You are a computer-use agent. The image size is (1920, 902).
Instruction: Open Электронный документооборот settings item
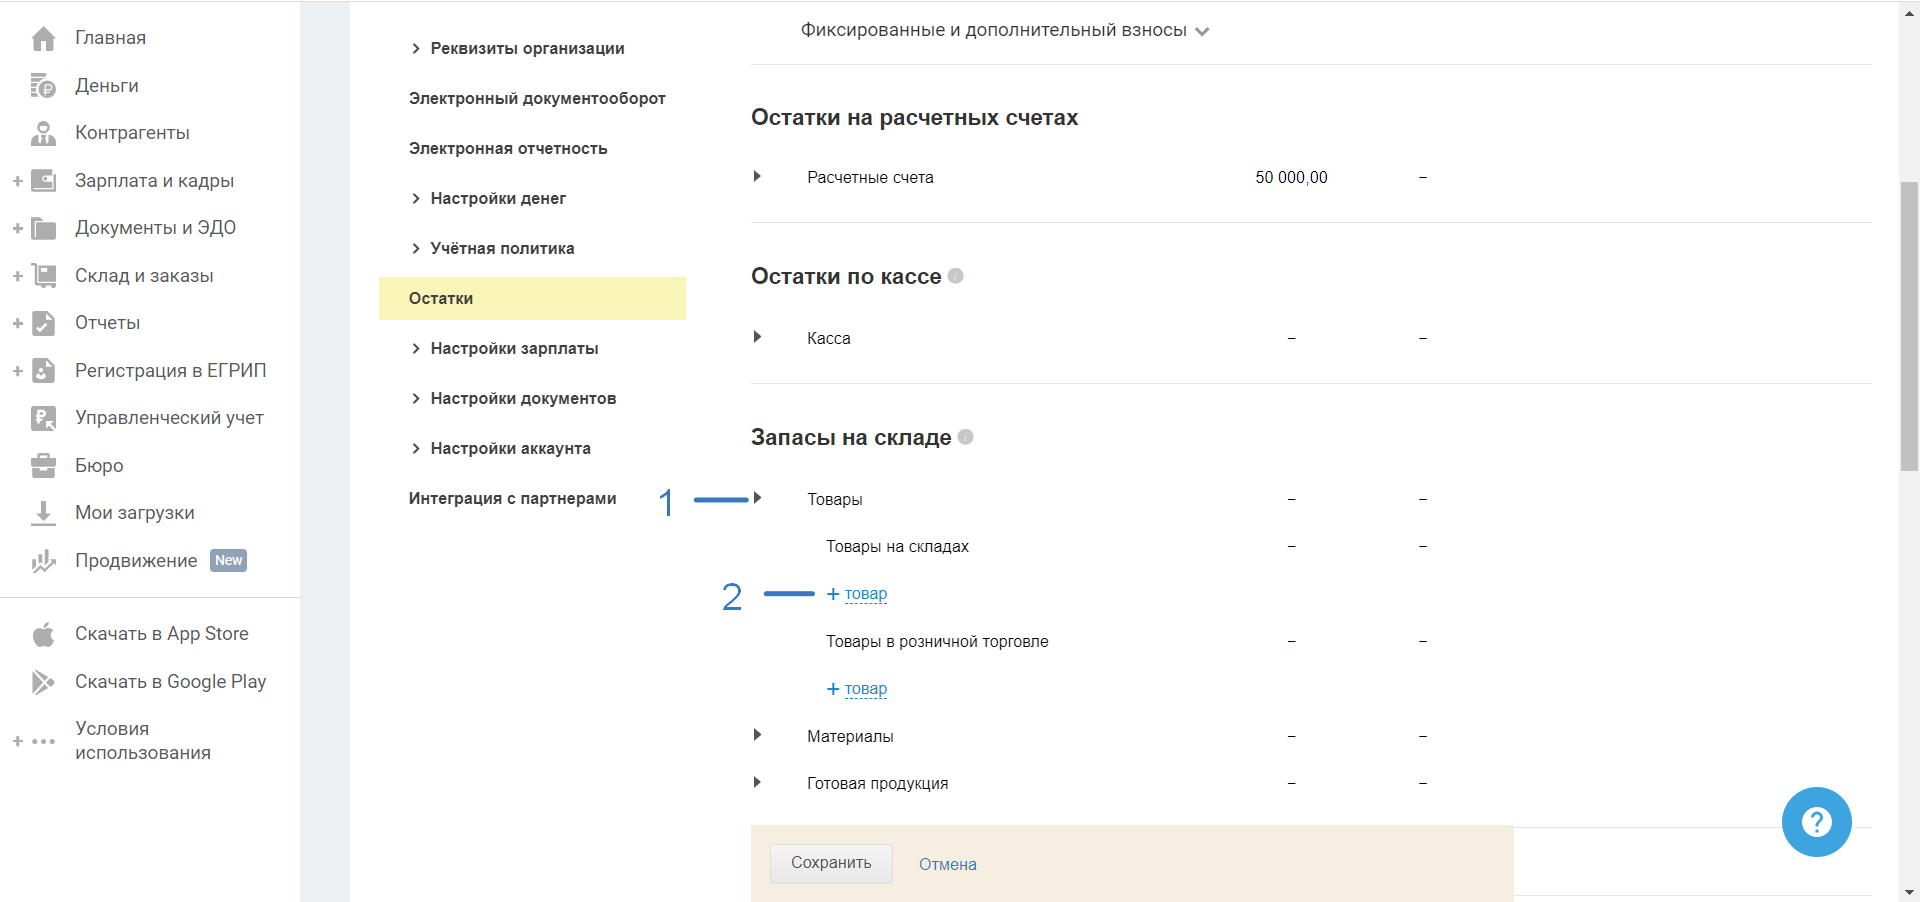coord(537,99)
